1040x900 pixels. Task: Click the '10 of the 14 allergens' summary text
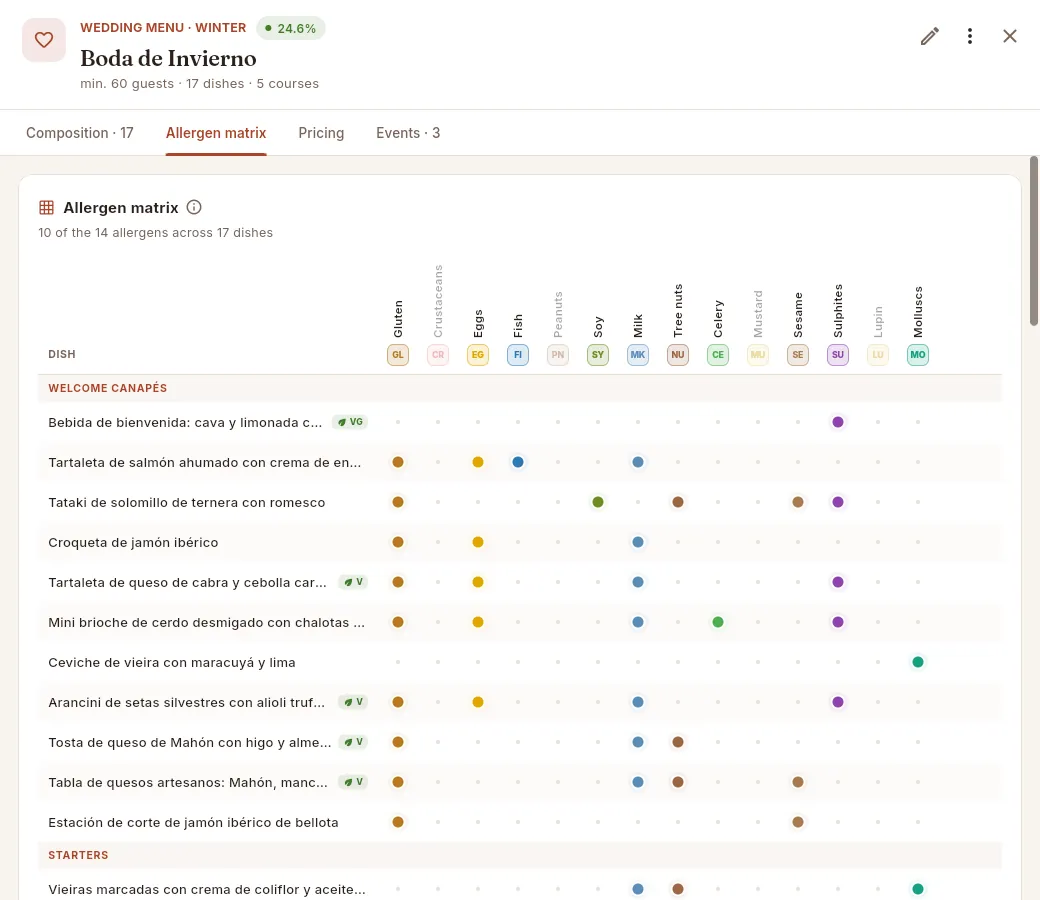(155, 233)
